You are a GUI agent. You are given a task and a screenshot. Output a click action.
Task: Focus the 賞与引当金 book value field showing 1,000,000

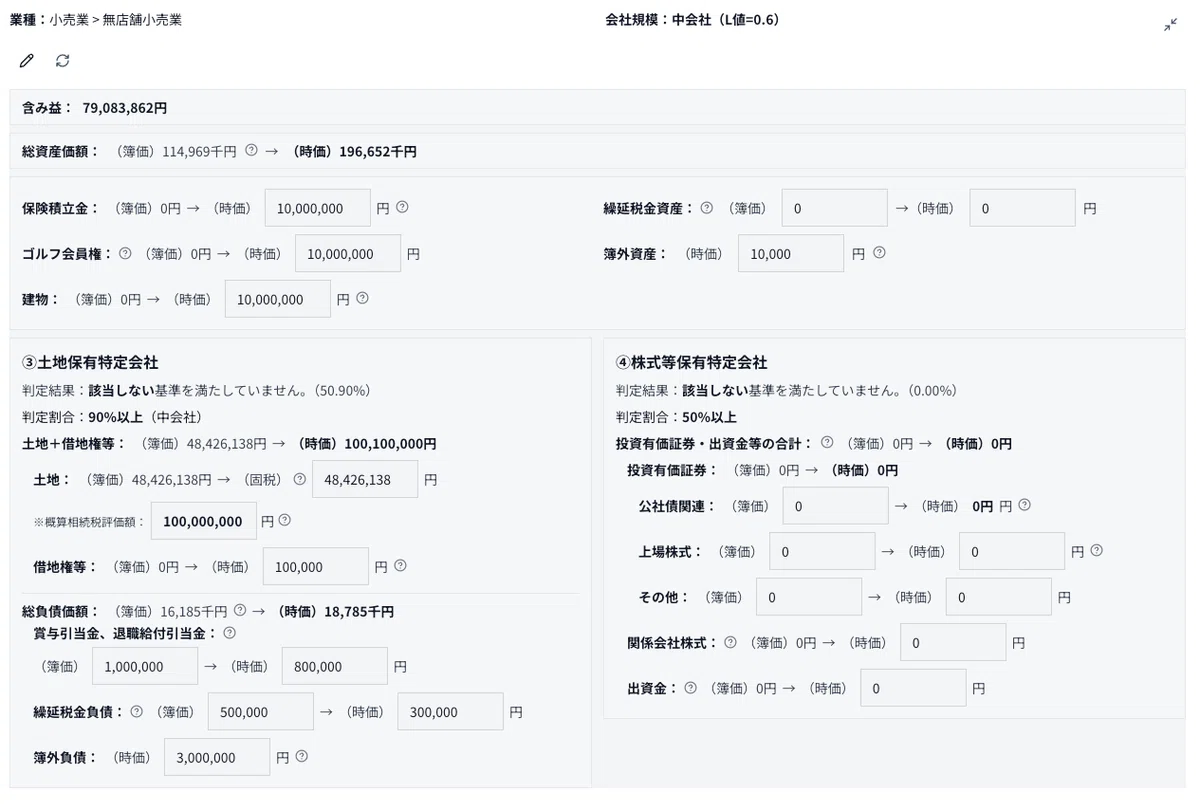click(145, 666)
